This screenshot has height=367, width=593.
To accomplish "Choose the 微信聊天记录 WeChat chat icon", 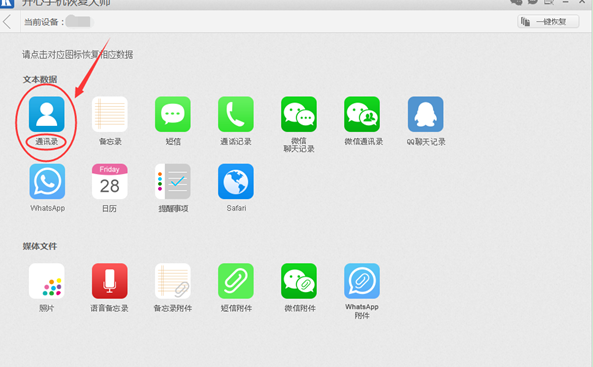I will (x=299, y=114).
